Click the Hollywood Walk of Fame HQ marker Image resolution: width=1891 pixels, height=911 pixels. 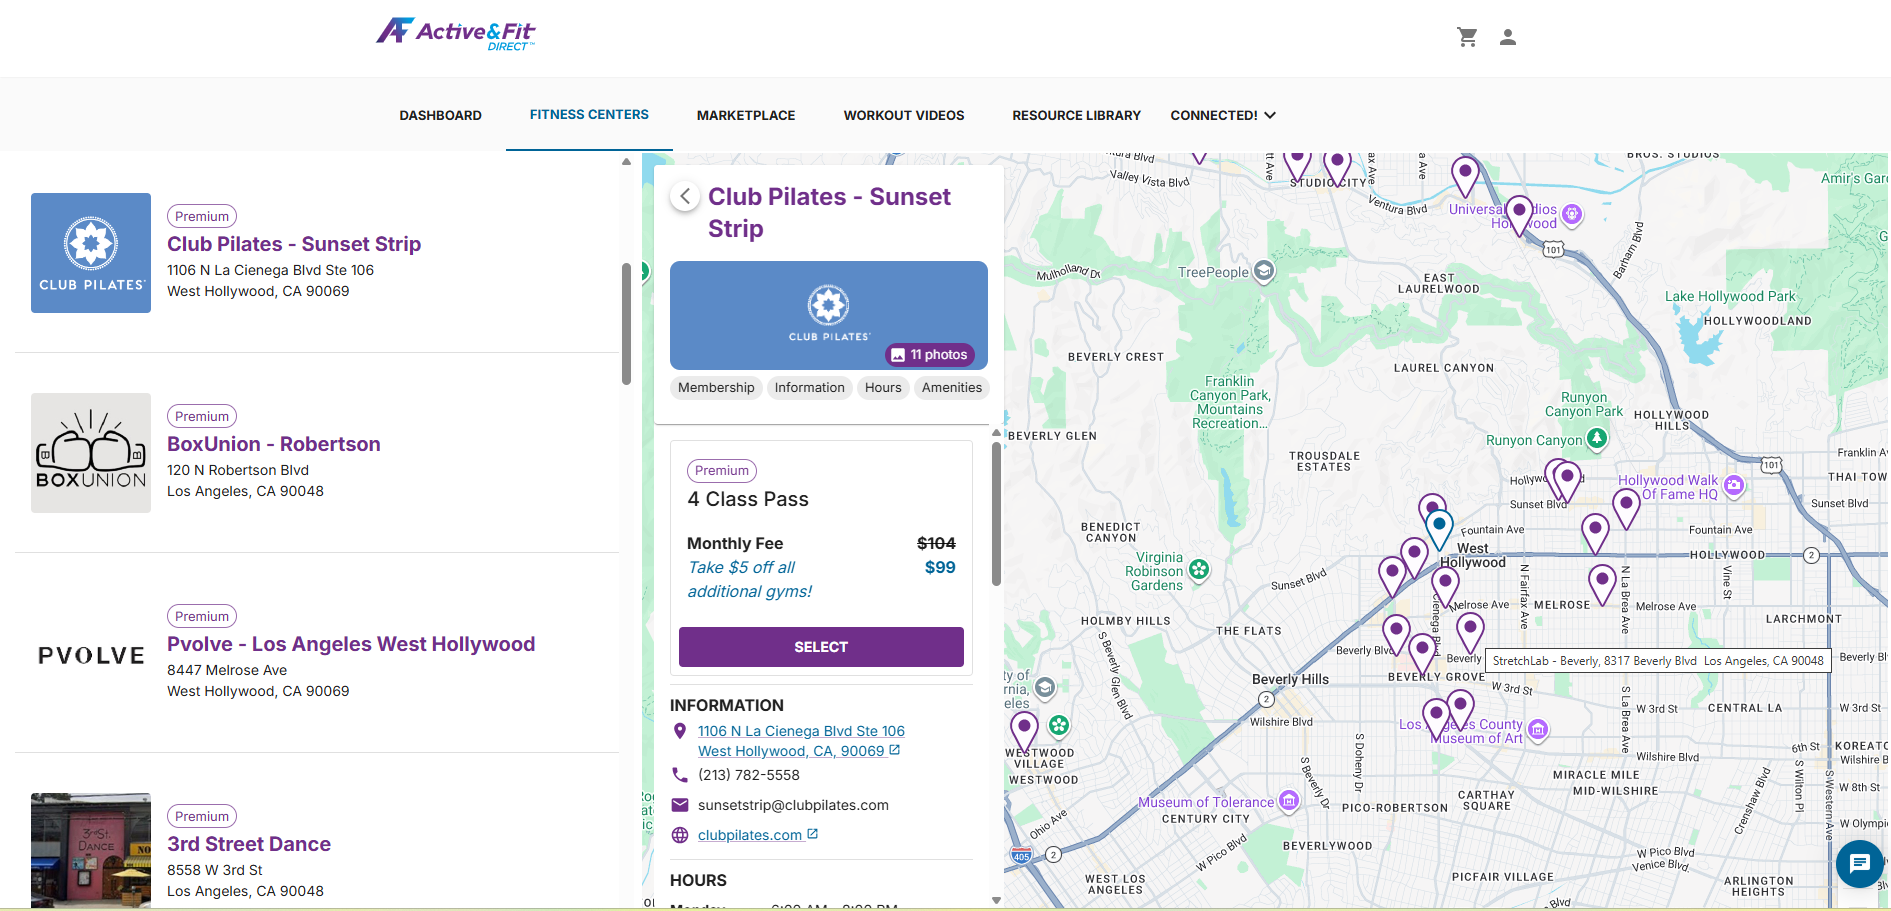click(x=1734, y=485)
